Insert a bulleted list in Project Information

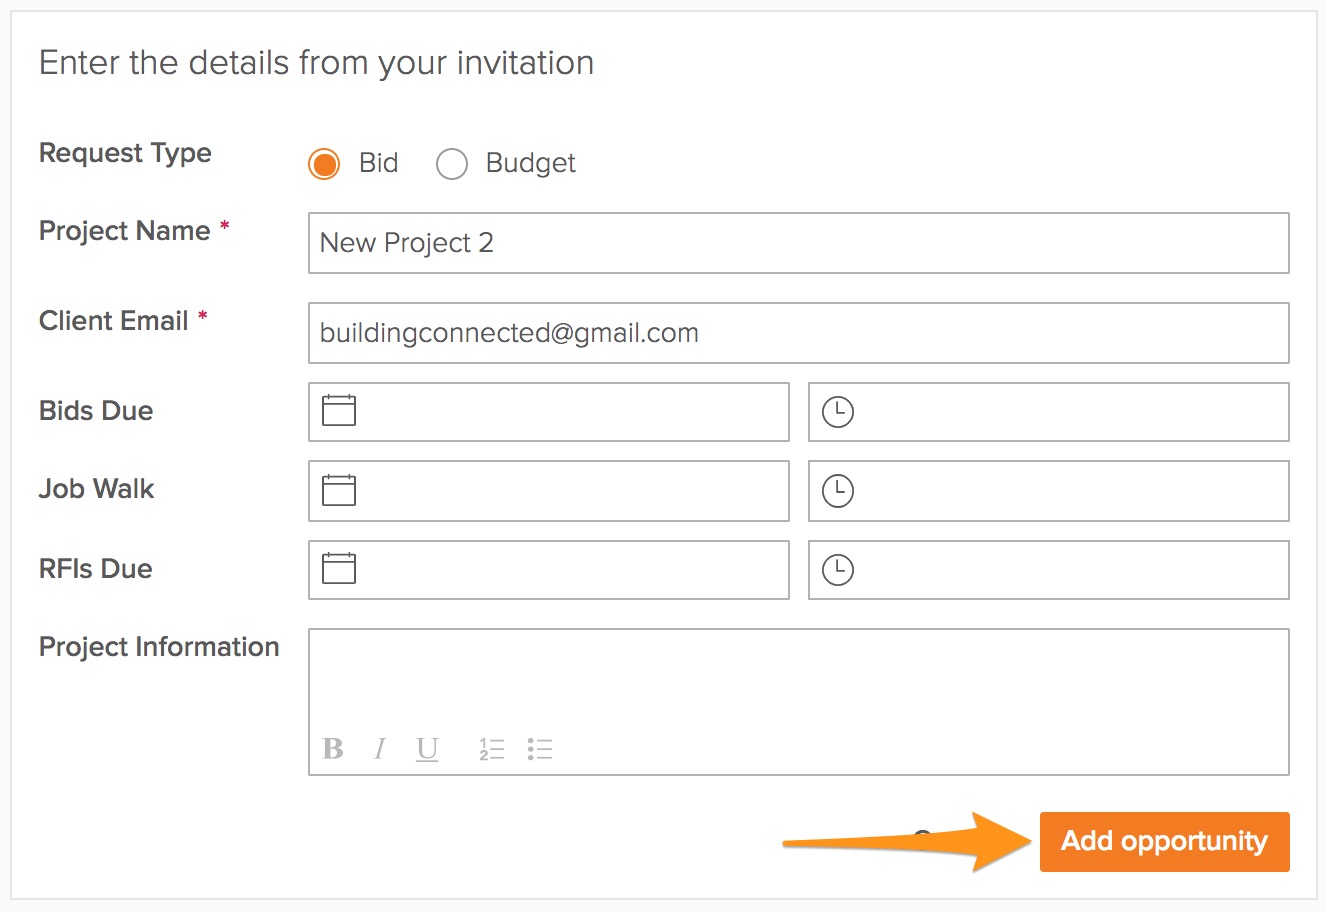pyautogui.click(x=540, y=749)
